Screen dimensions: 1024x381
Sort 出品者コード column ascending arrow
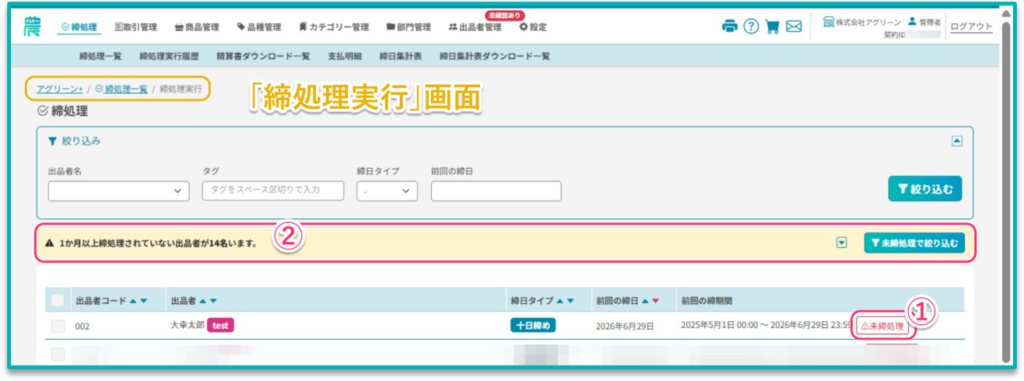point(133,301)
